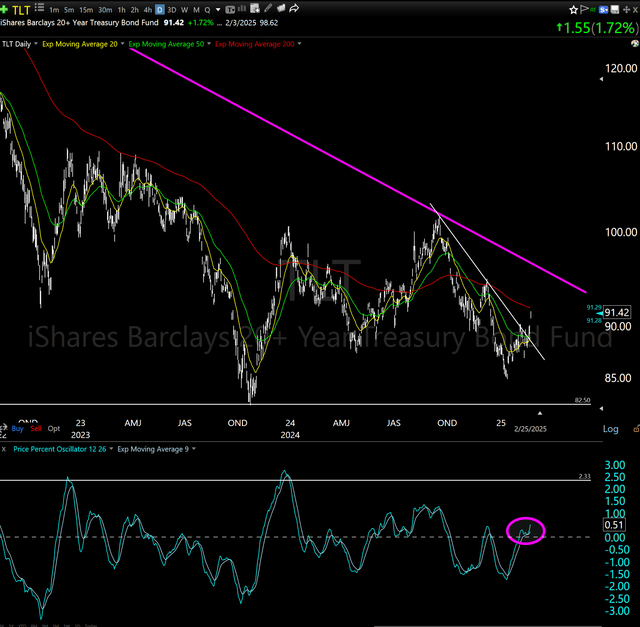Click the four-arrow move window icon
Viewport: 640px width, 627px height.
[626, 10]
